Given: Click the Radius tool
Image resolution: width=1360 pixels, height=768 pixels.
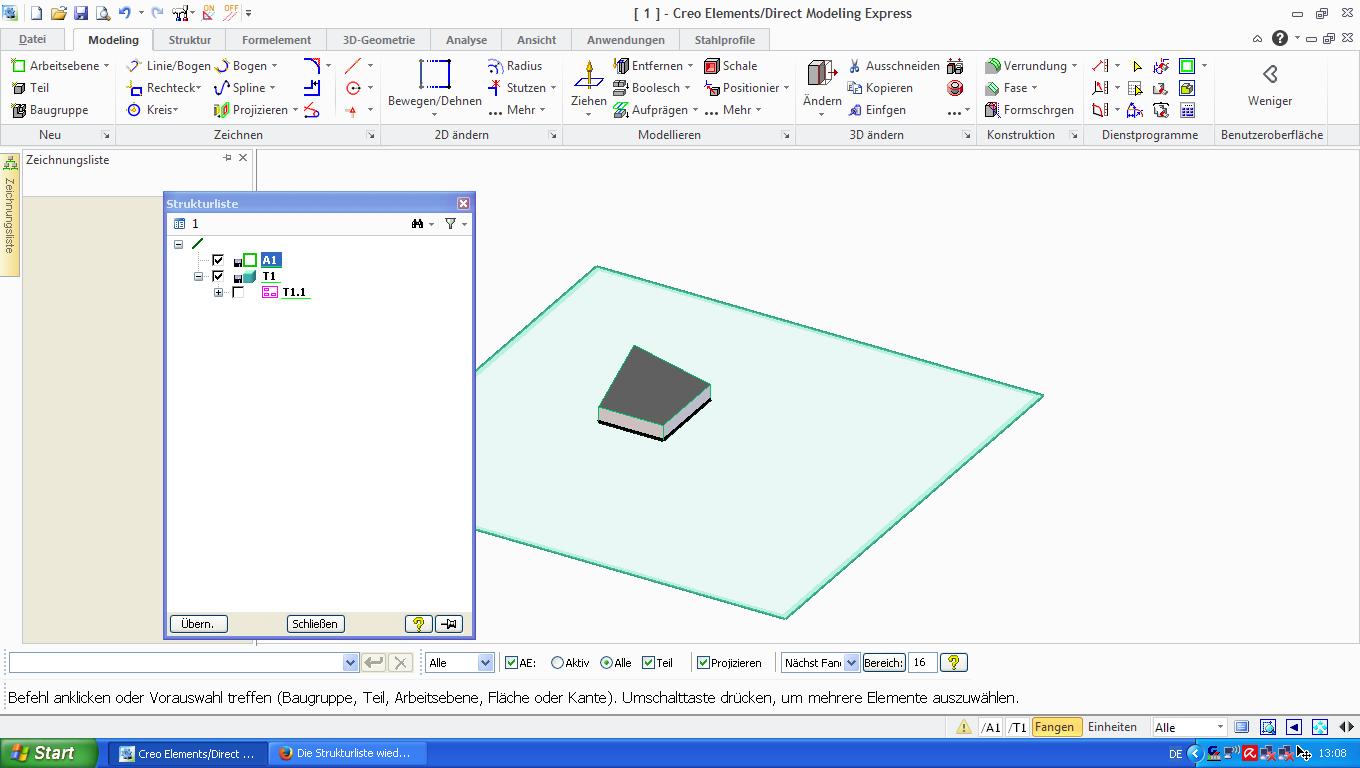Looking at the screenshot, I should click(x=515, y=66).
